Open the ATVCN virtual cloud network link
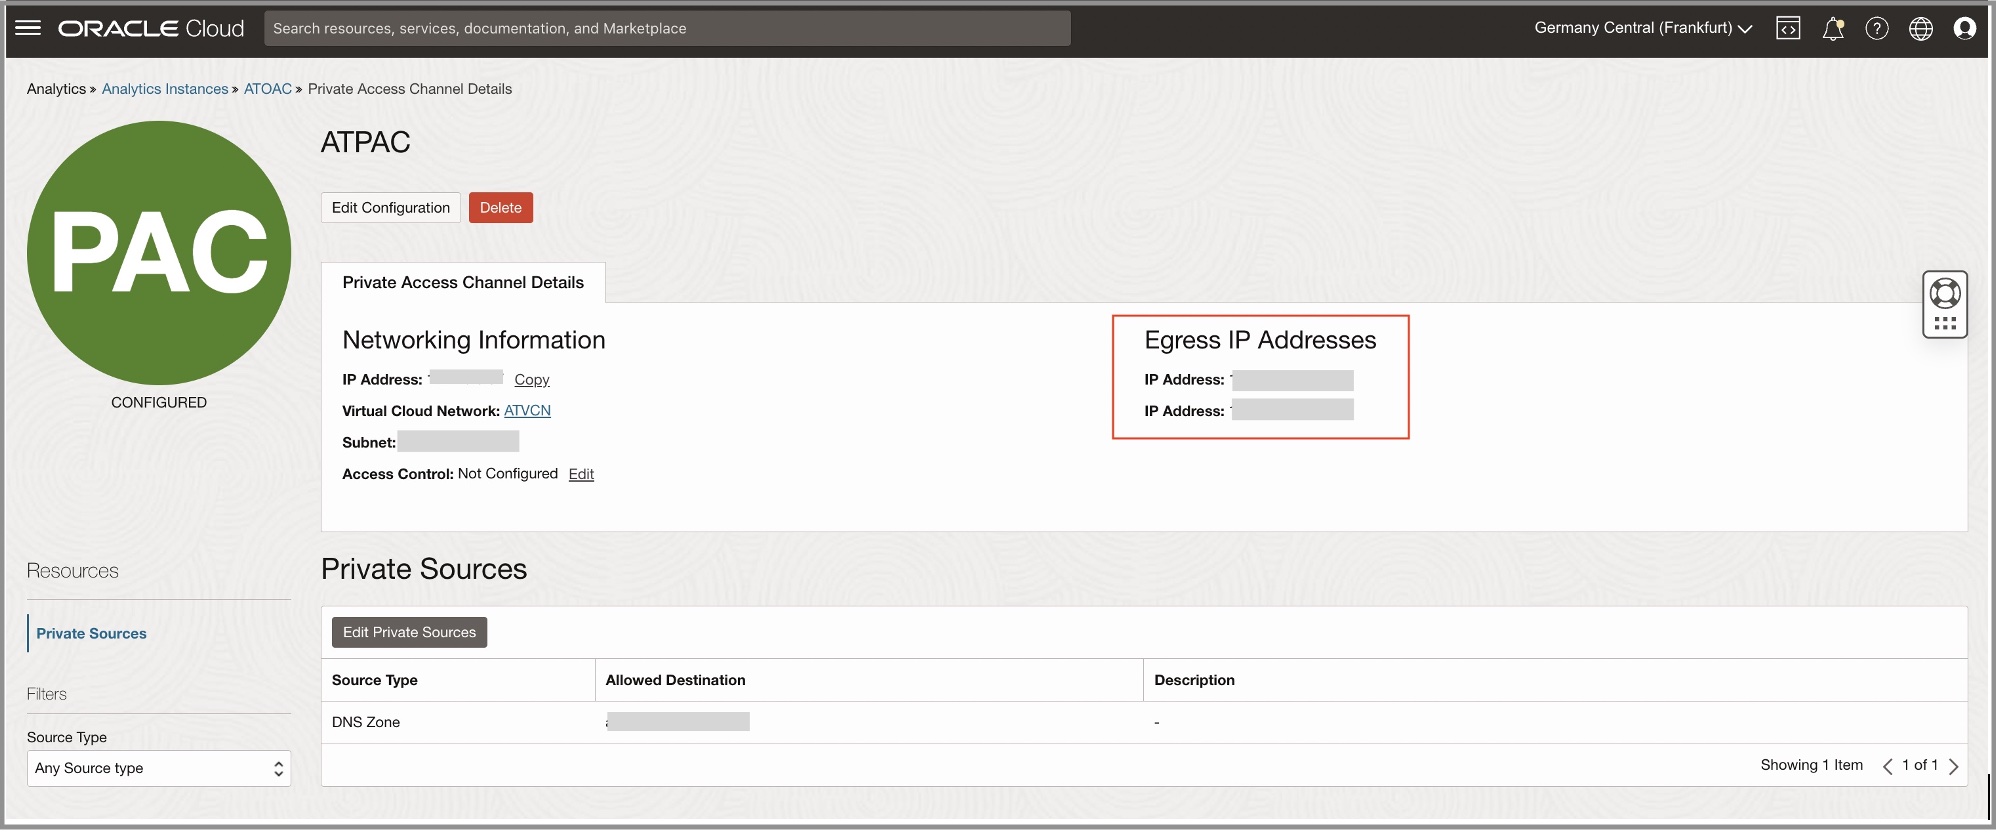The width and height of the screenshot is (1996, 832). point(527,411)
